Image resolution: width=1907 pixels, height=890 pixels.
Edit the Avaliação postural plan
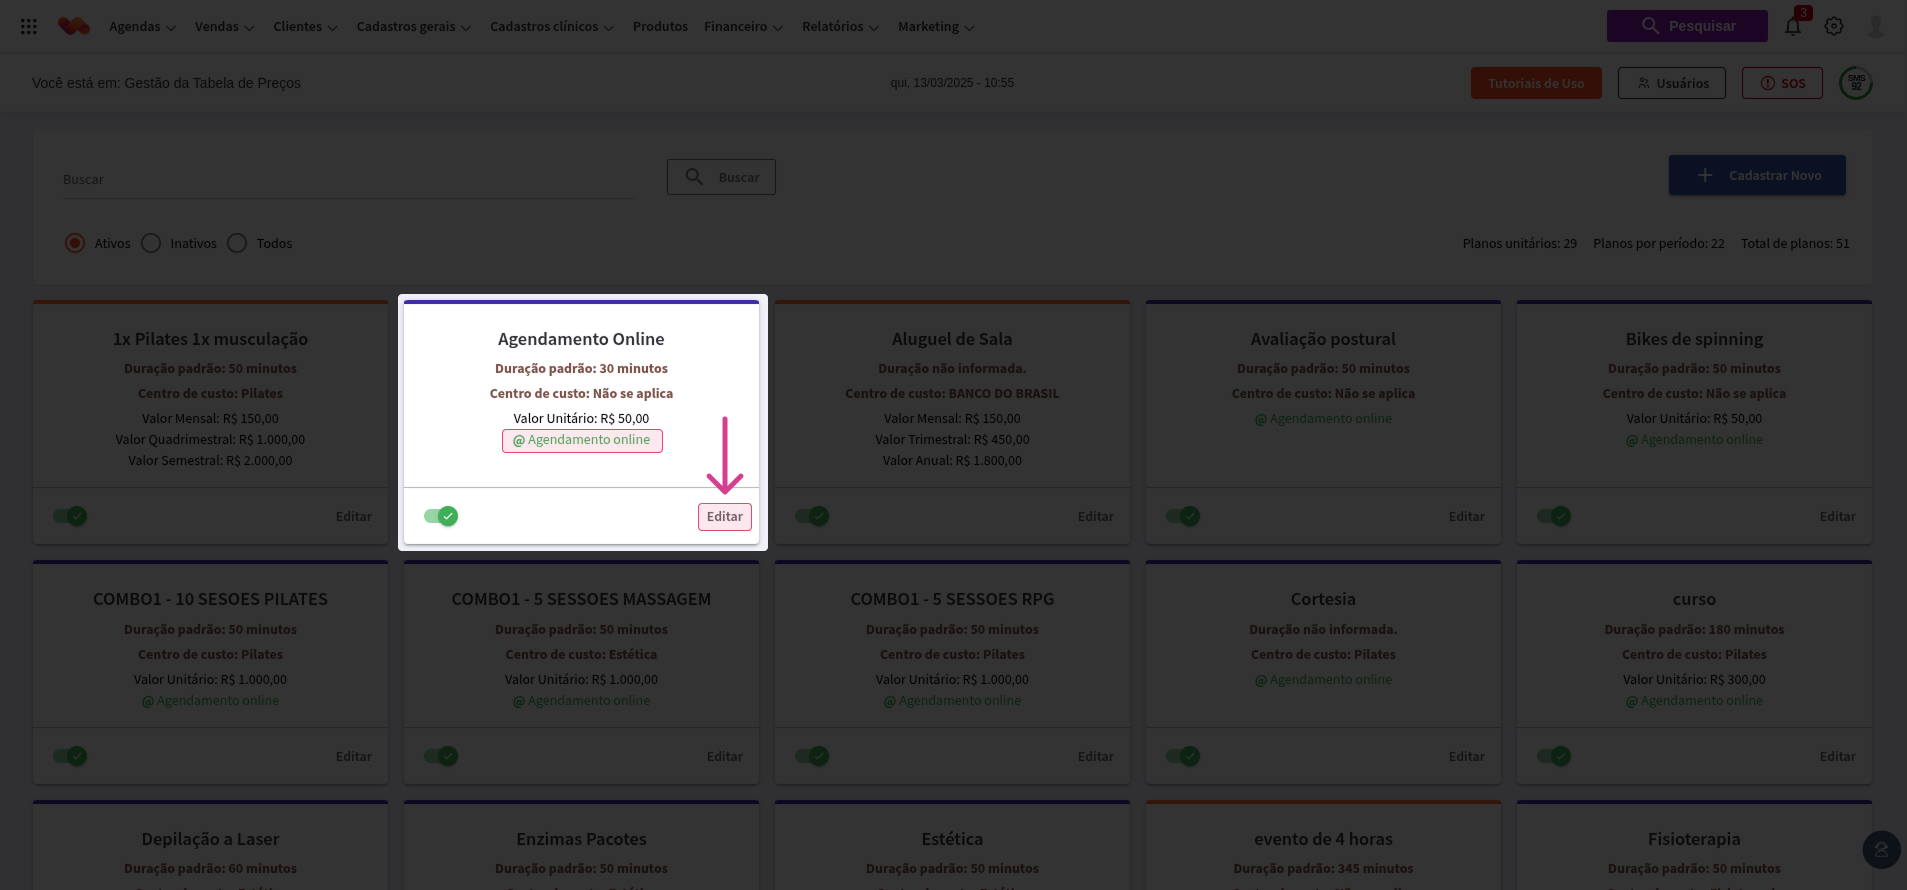[1466, 517]
